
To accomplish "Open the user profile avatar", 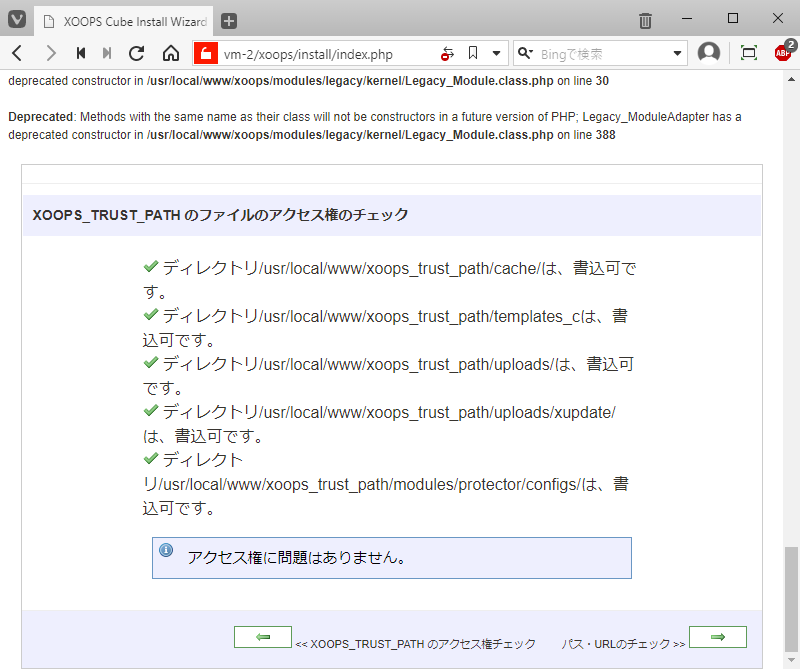I will [709, 53].
